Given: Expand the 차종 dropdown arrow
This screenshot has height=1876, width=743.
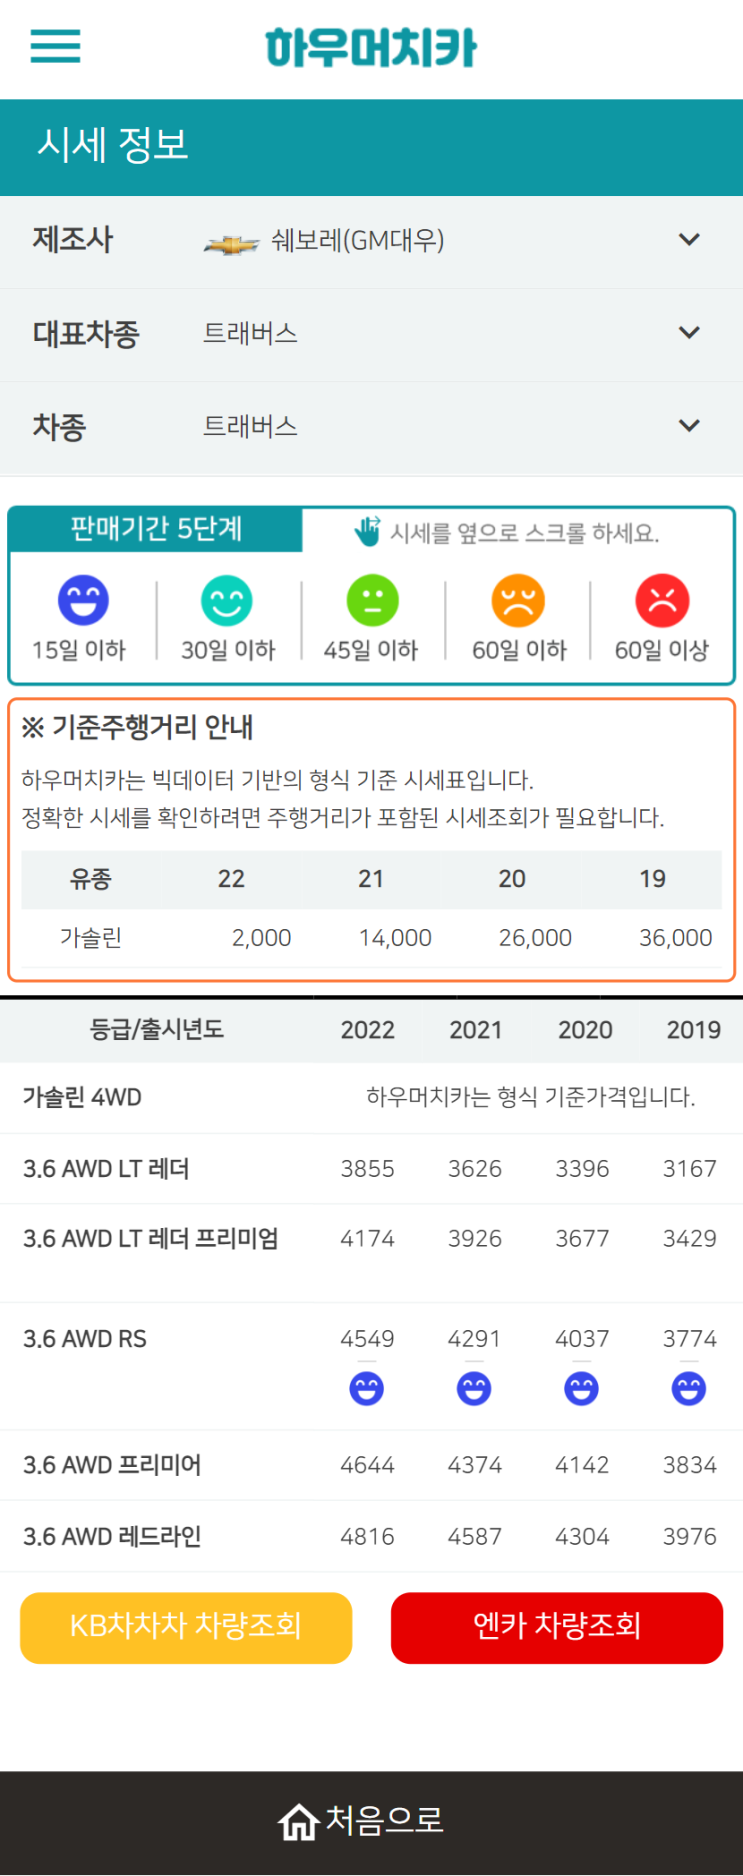Looking at the screenshot, I should coord(689,426).
